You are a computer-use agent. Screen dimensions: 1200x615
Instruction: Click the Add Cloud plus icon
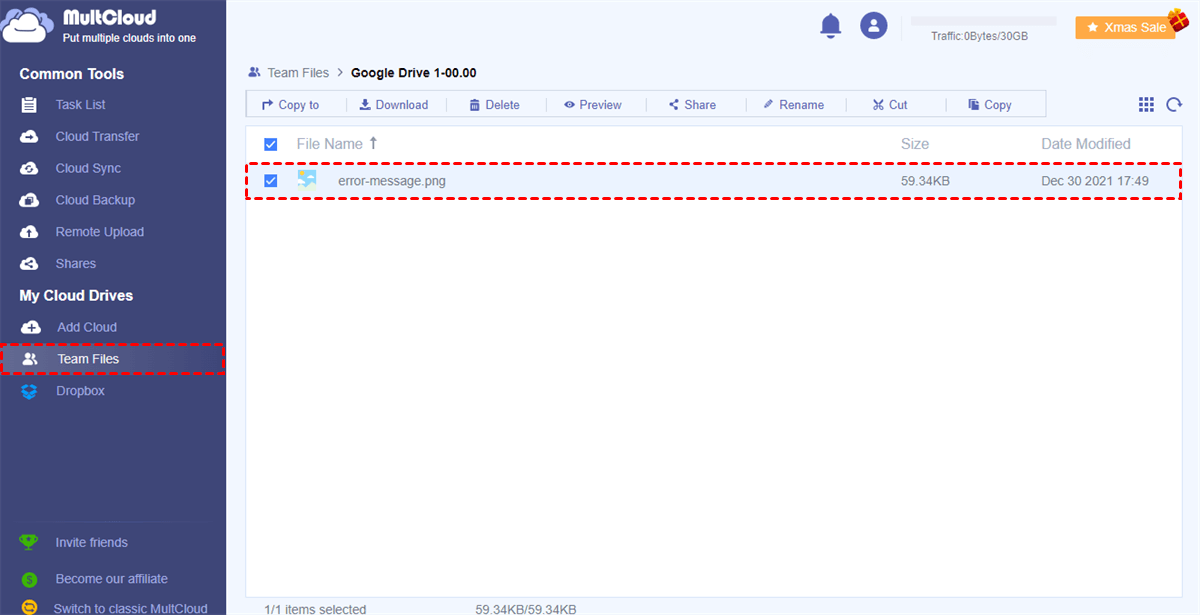[30, 327]
